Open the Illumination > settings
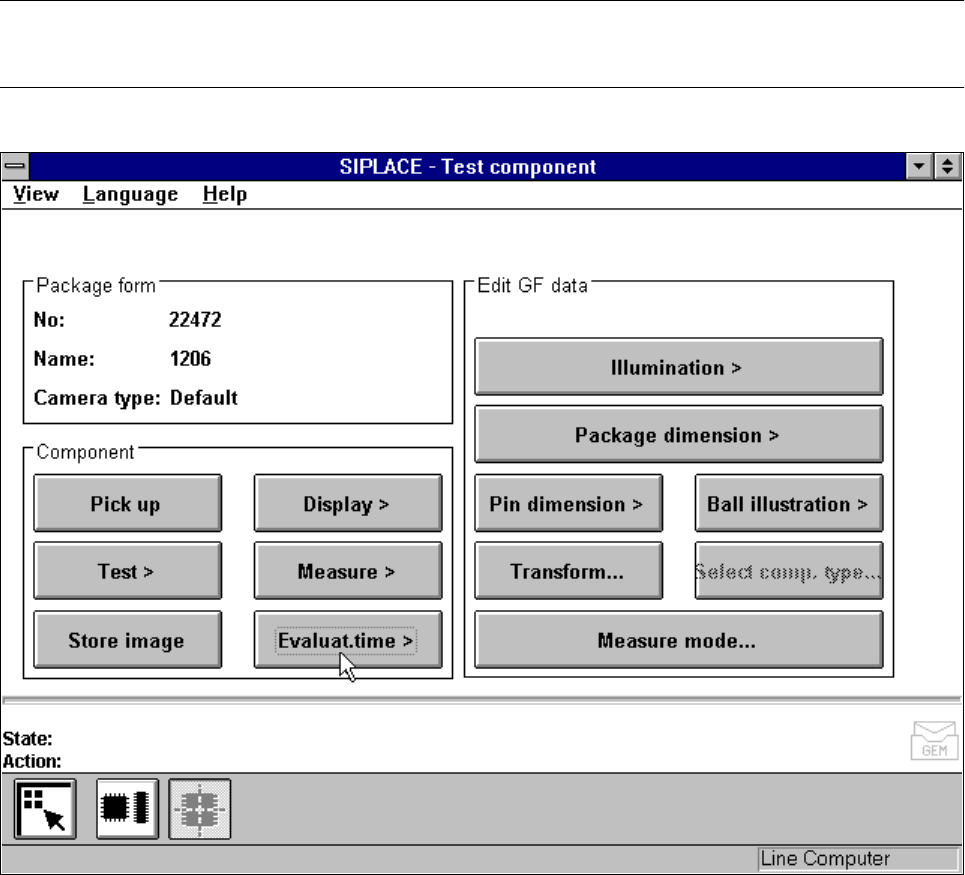Screen dimensions: 965x875 (x=677, y=367)
